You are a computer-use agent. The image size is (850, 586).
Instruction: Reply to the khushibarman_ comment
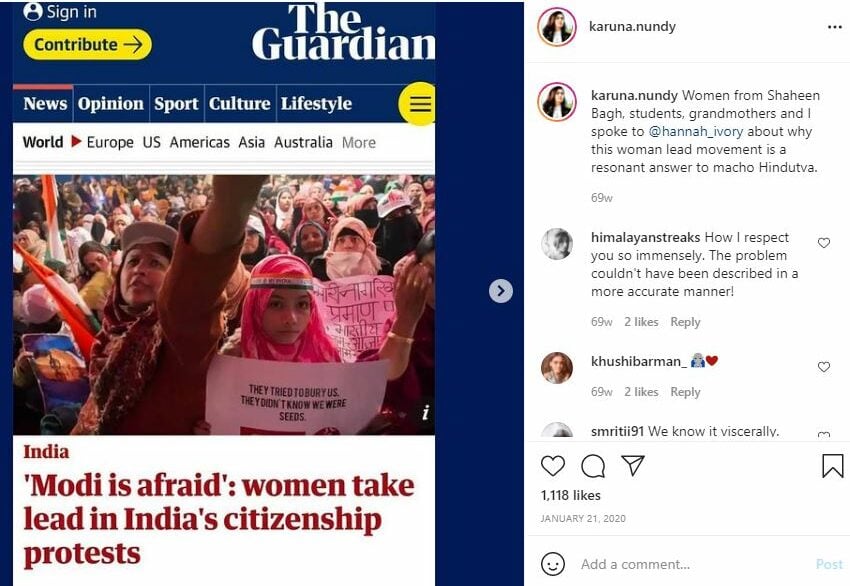(685, 392)
